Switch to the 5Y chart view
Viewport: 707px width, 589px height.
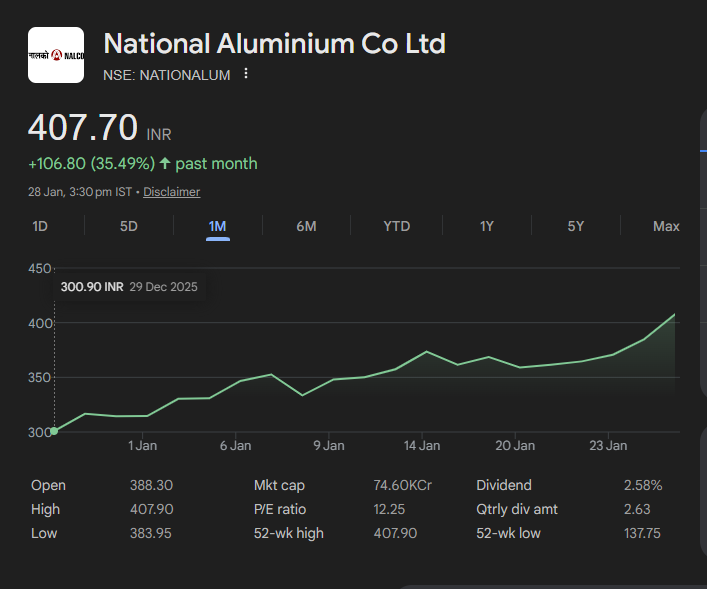576,226
